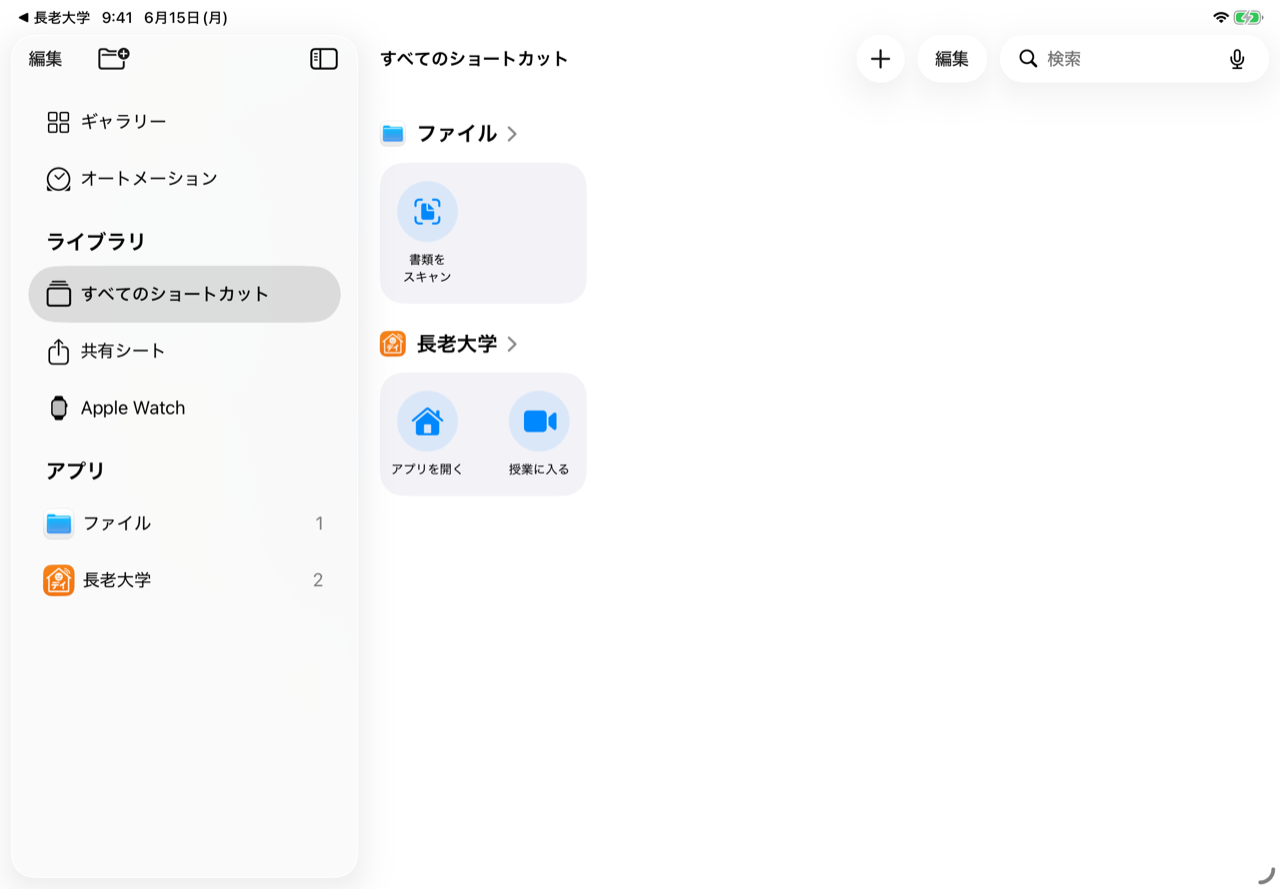Viewport: 1280px width, 889px height.
Task: Click the ファイル folder icon in header
Action: tap(393, 134)
